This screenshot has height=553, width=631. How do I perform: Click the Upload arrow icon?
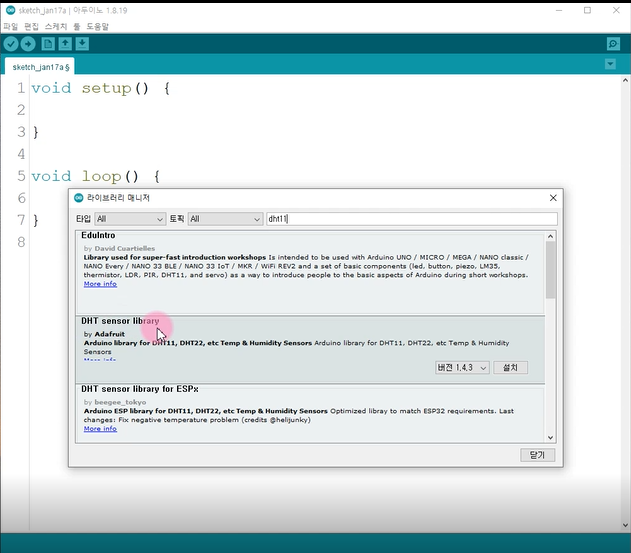[x=28, y=44]
